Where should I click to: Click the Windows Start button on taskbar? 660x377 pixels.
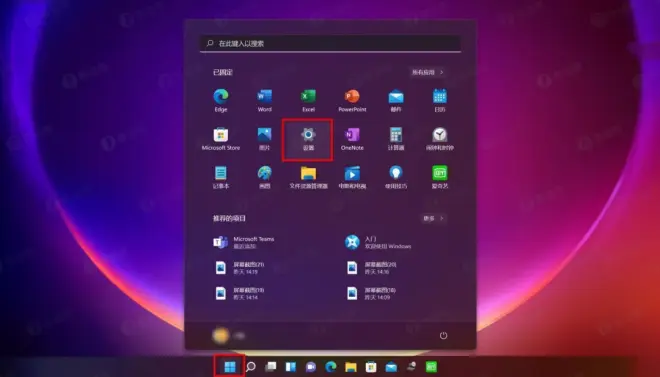pyautogui.click(x=230, y=367)
